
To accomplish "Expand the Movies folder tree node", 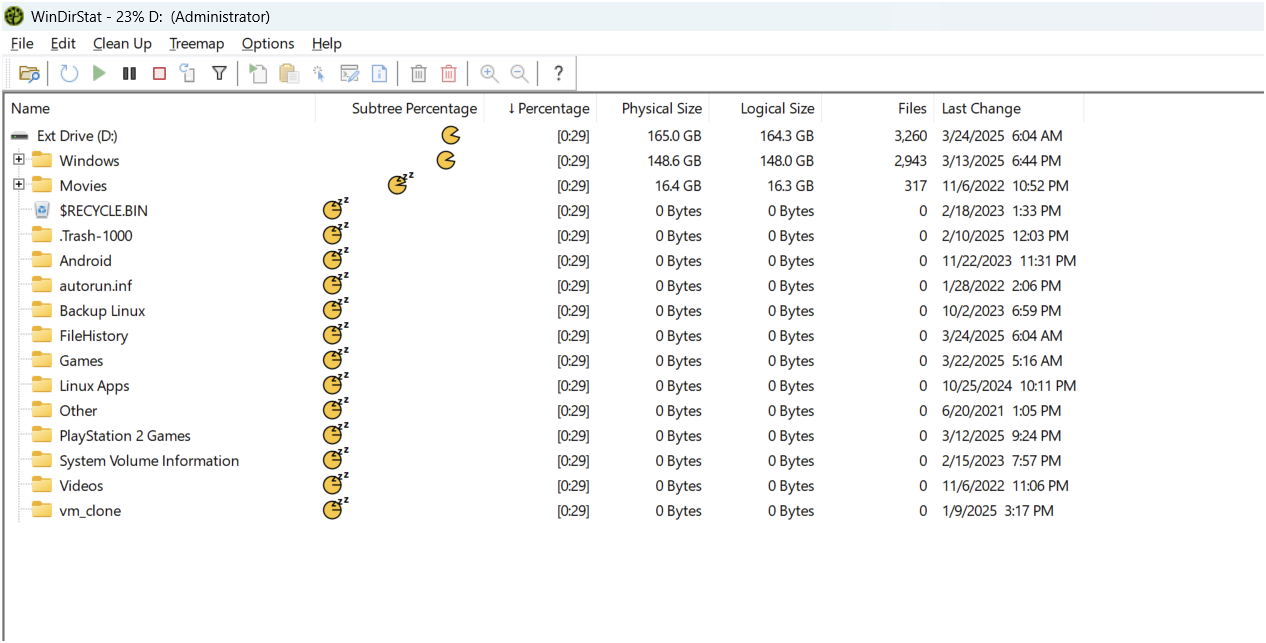I will [x=18, y=185].
